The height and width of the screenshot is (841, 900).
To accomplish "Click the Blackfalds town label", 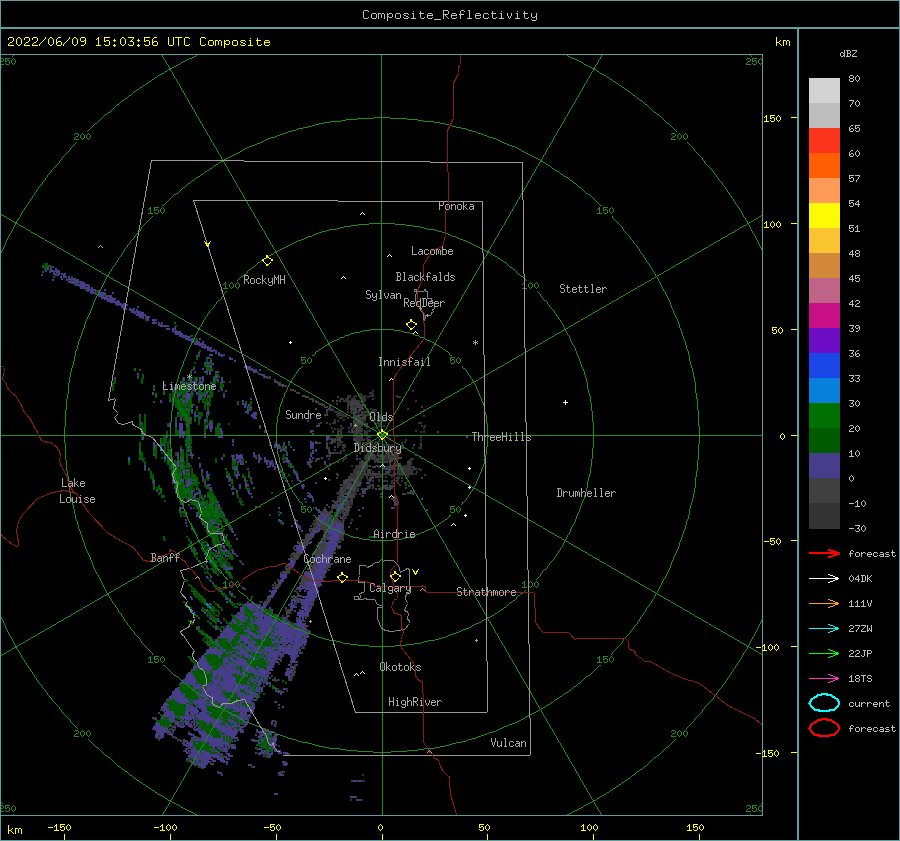I will 425,277.
